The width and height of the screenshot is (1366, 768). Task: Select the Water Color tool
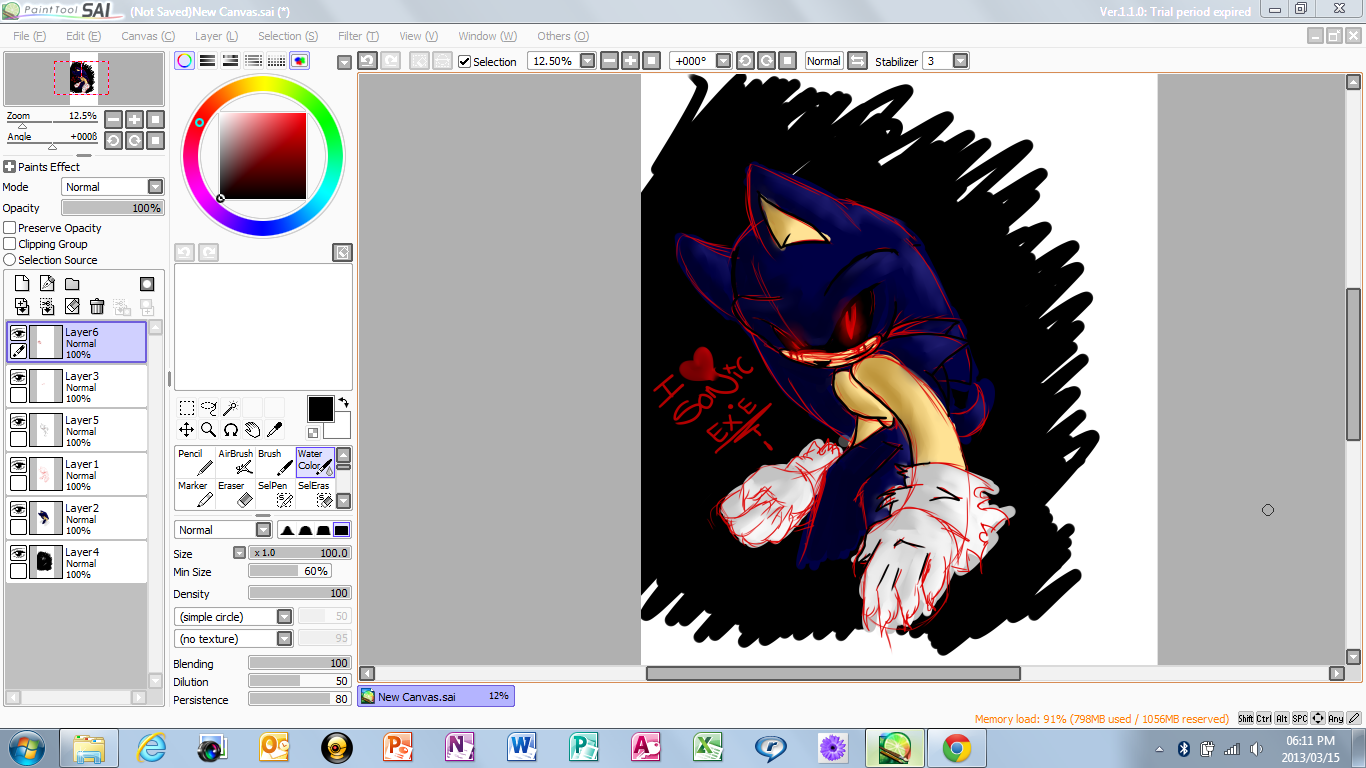(x=315, y=462)
